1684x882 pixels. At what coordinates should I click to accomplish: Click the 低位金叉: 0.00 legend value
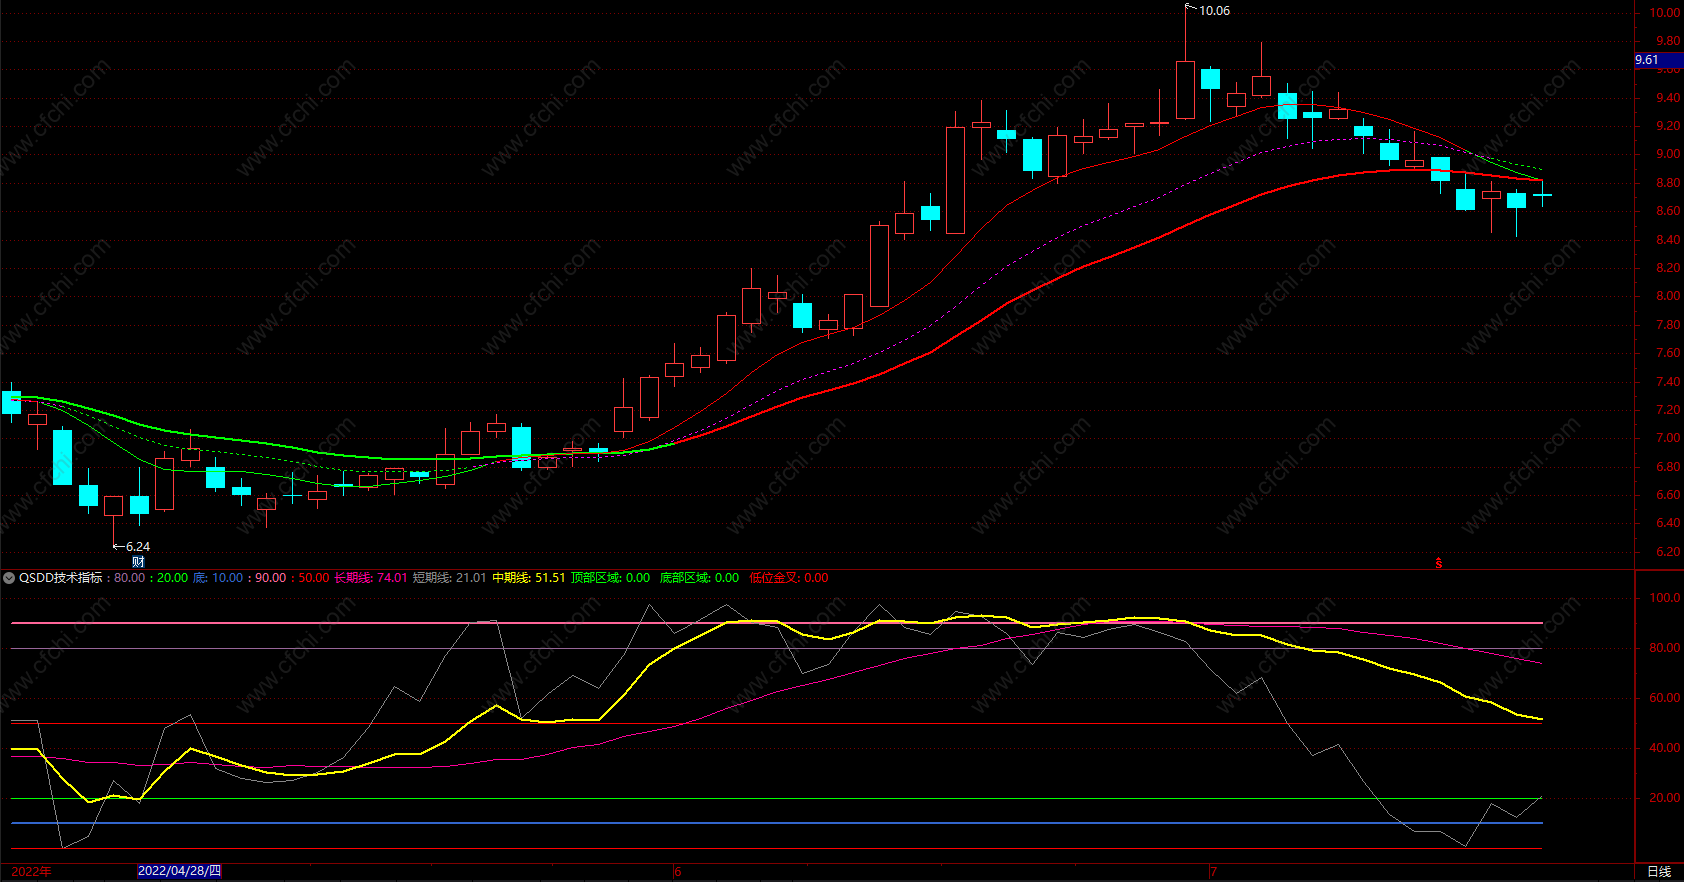(789, 578)
